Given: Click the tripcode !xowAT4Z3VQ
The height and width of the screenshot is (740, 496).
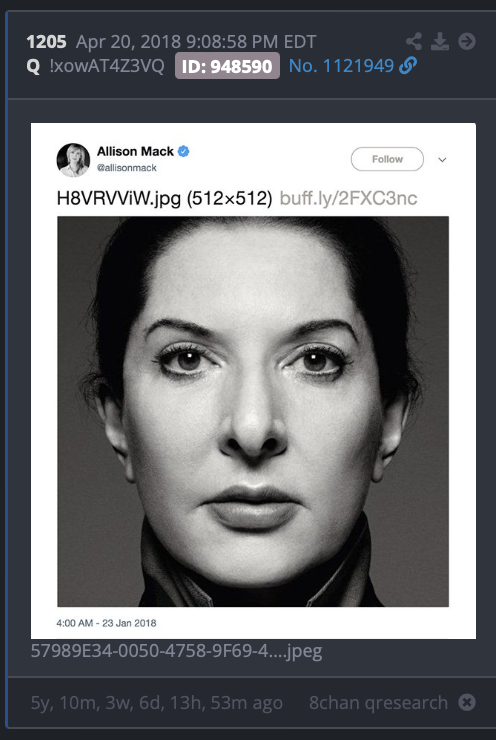Looking at the screenshot, I should [107, 66].
